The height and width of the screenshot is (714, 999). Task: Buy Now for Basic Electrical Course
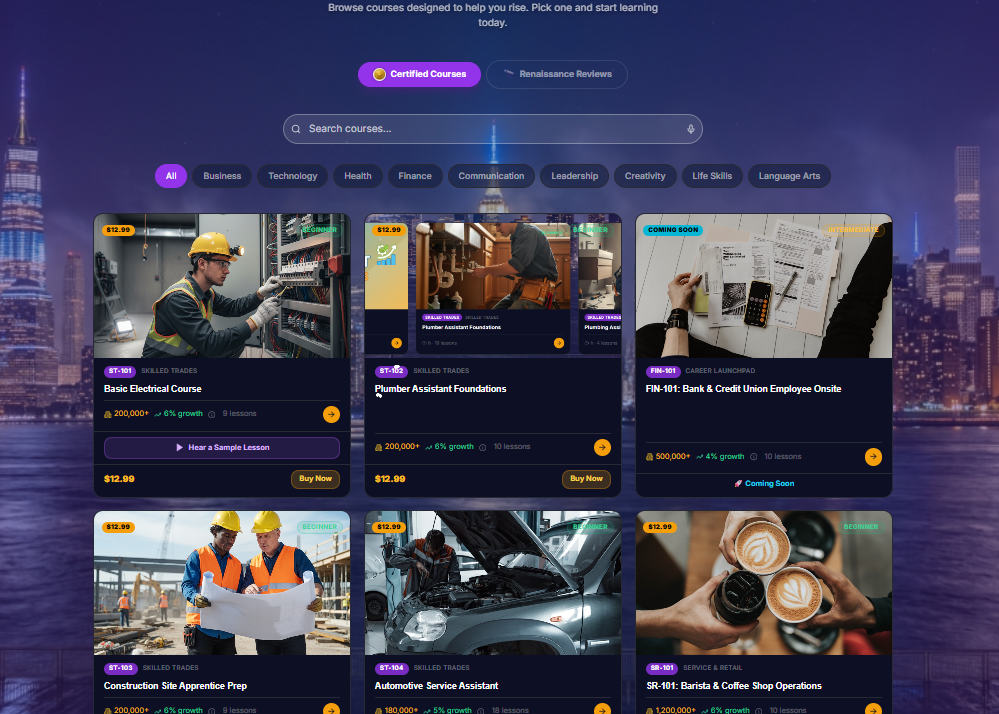pos(315,479)
